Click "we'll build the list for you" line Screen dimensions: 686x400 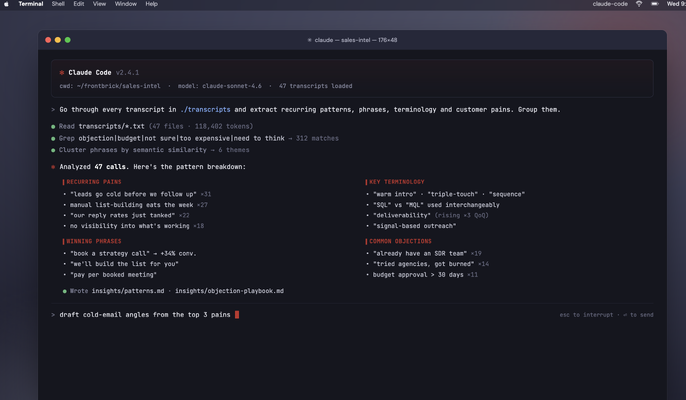(121, 264)
